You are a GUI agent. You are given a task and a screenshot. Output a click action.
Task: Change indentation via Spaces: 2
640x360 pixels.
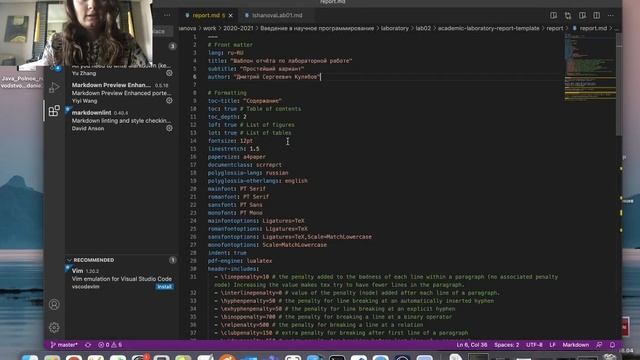[507, 345]
